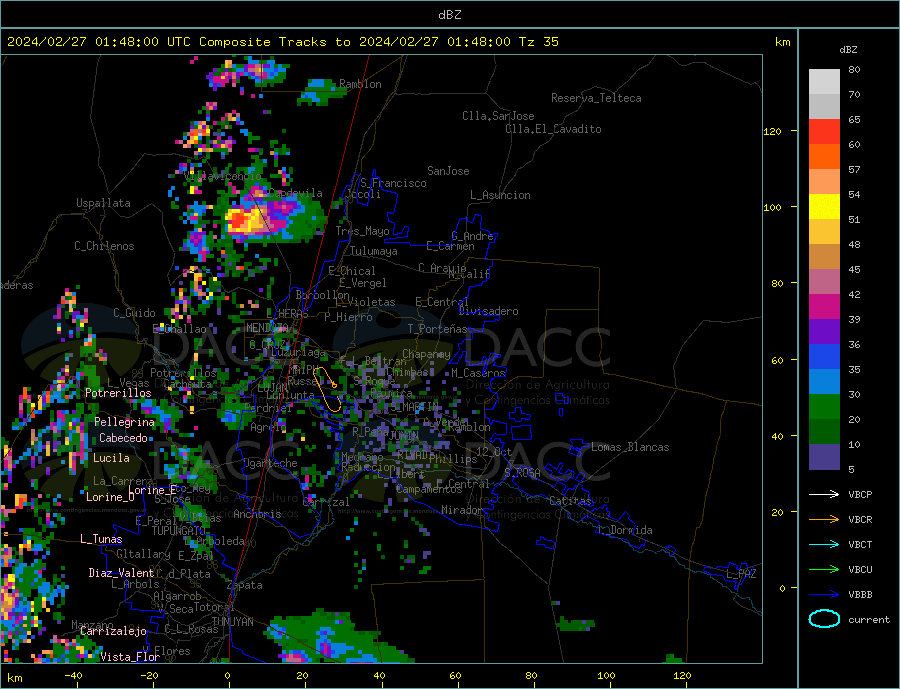Screen dimensions: 900x689
Task: Click the timestamp header '2024/02/27 01:48:00 UTC Composite'
Action: [138, 42]
